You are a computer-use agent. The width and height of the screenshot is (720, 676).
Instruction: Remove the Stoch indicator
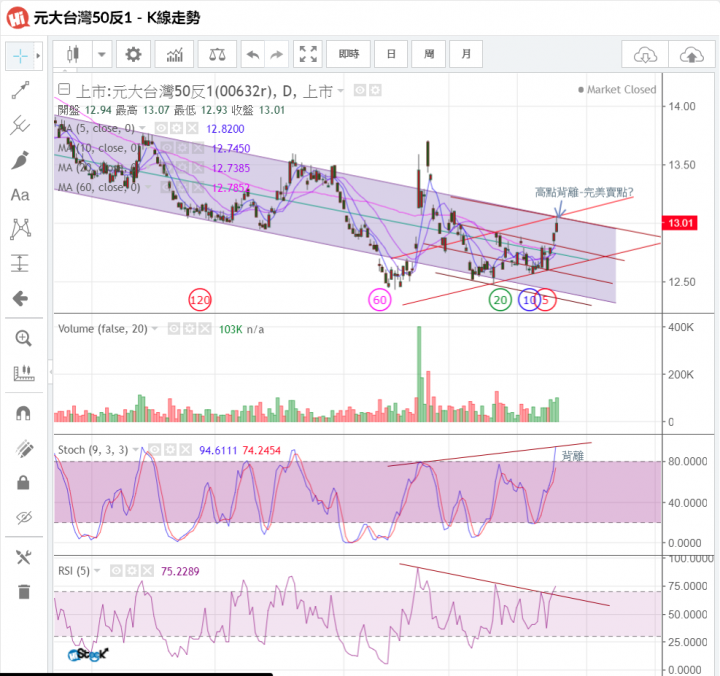click(186, 450)
